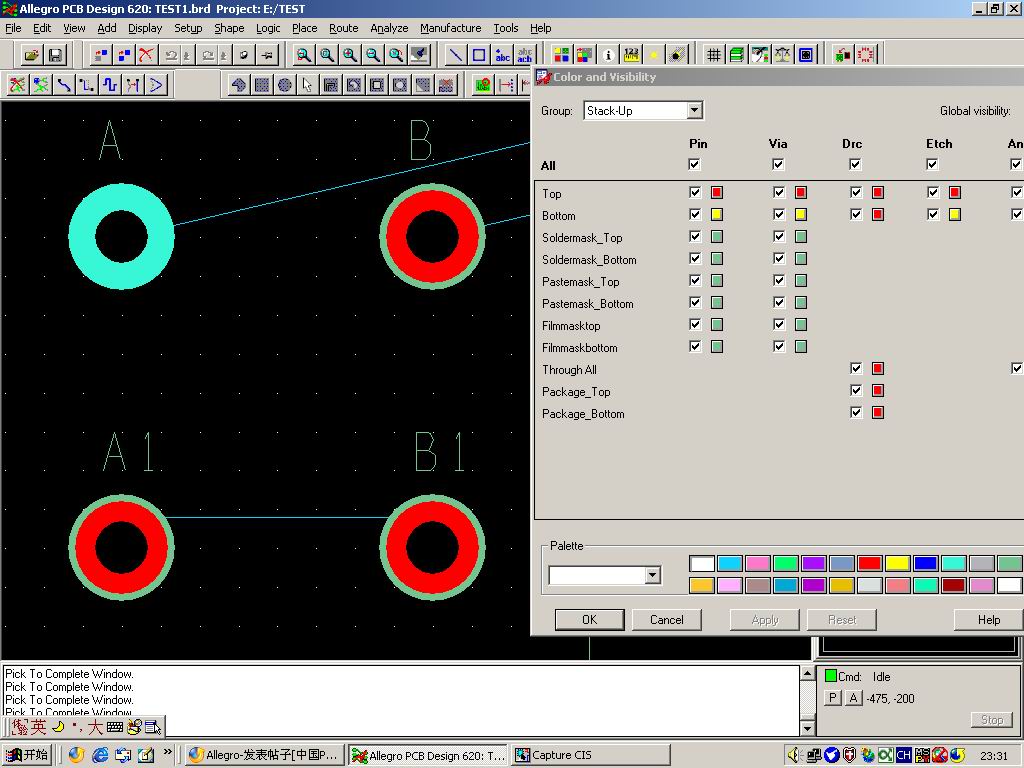Click the OK button

coord(589,620)
